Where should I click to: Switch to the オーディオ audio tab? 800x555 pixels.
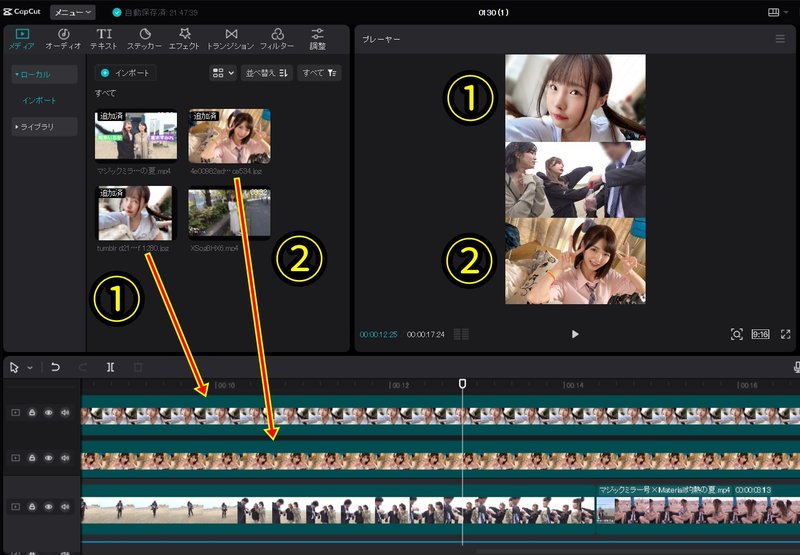(63, 39)
